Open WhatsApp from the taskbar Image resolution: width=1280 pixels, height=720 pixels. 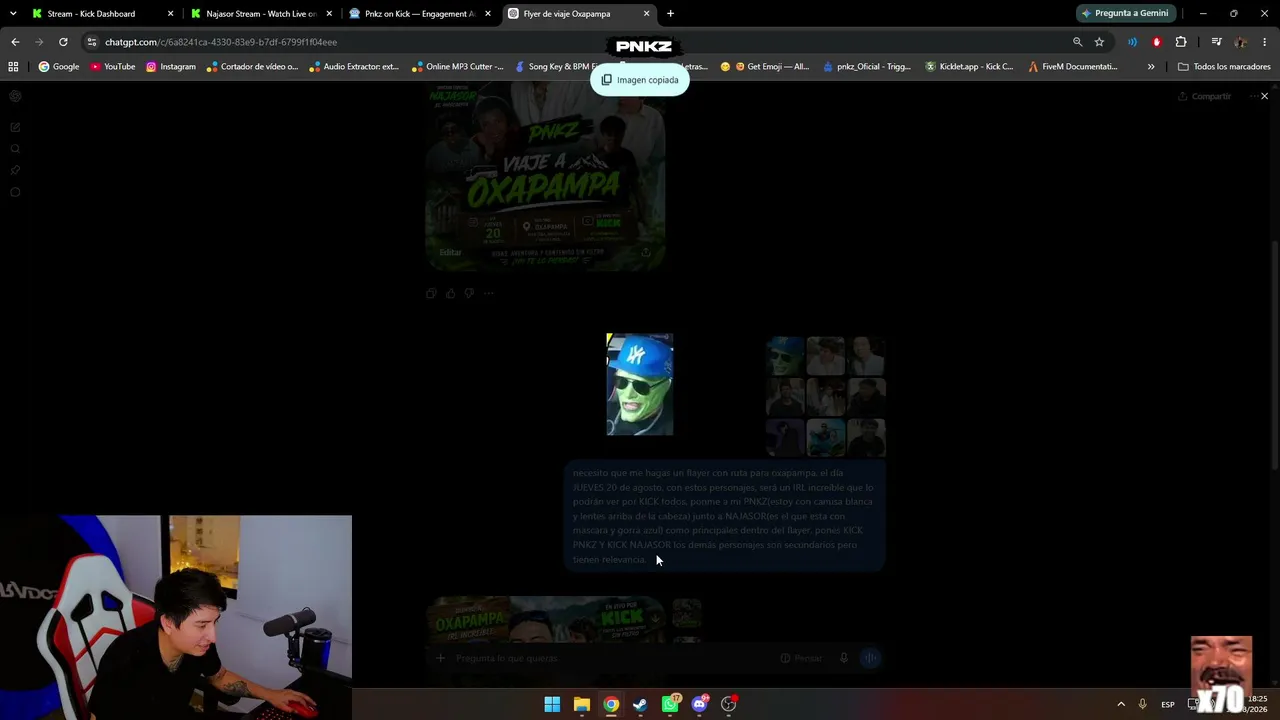(670, 704)
